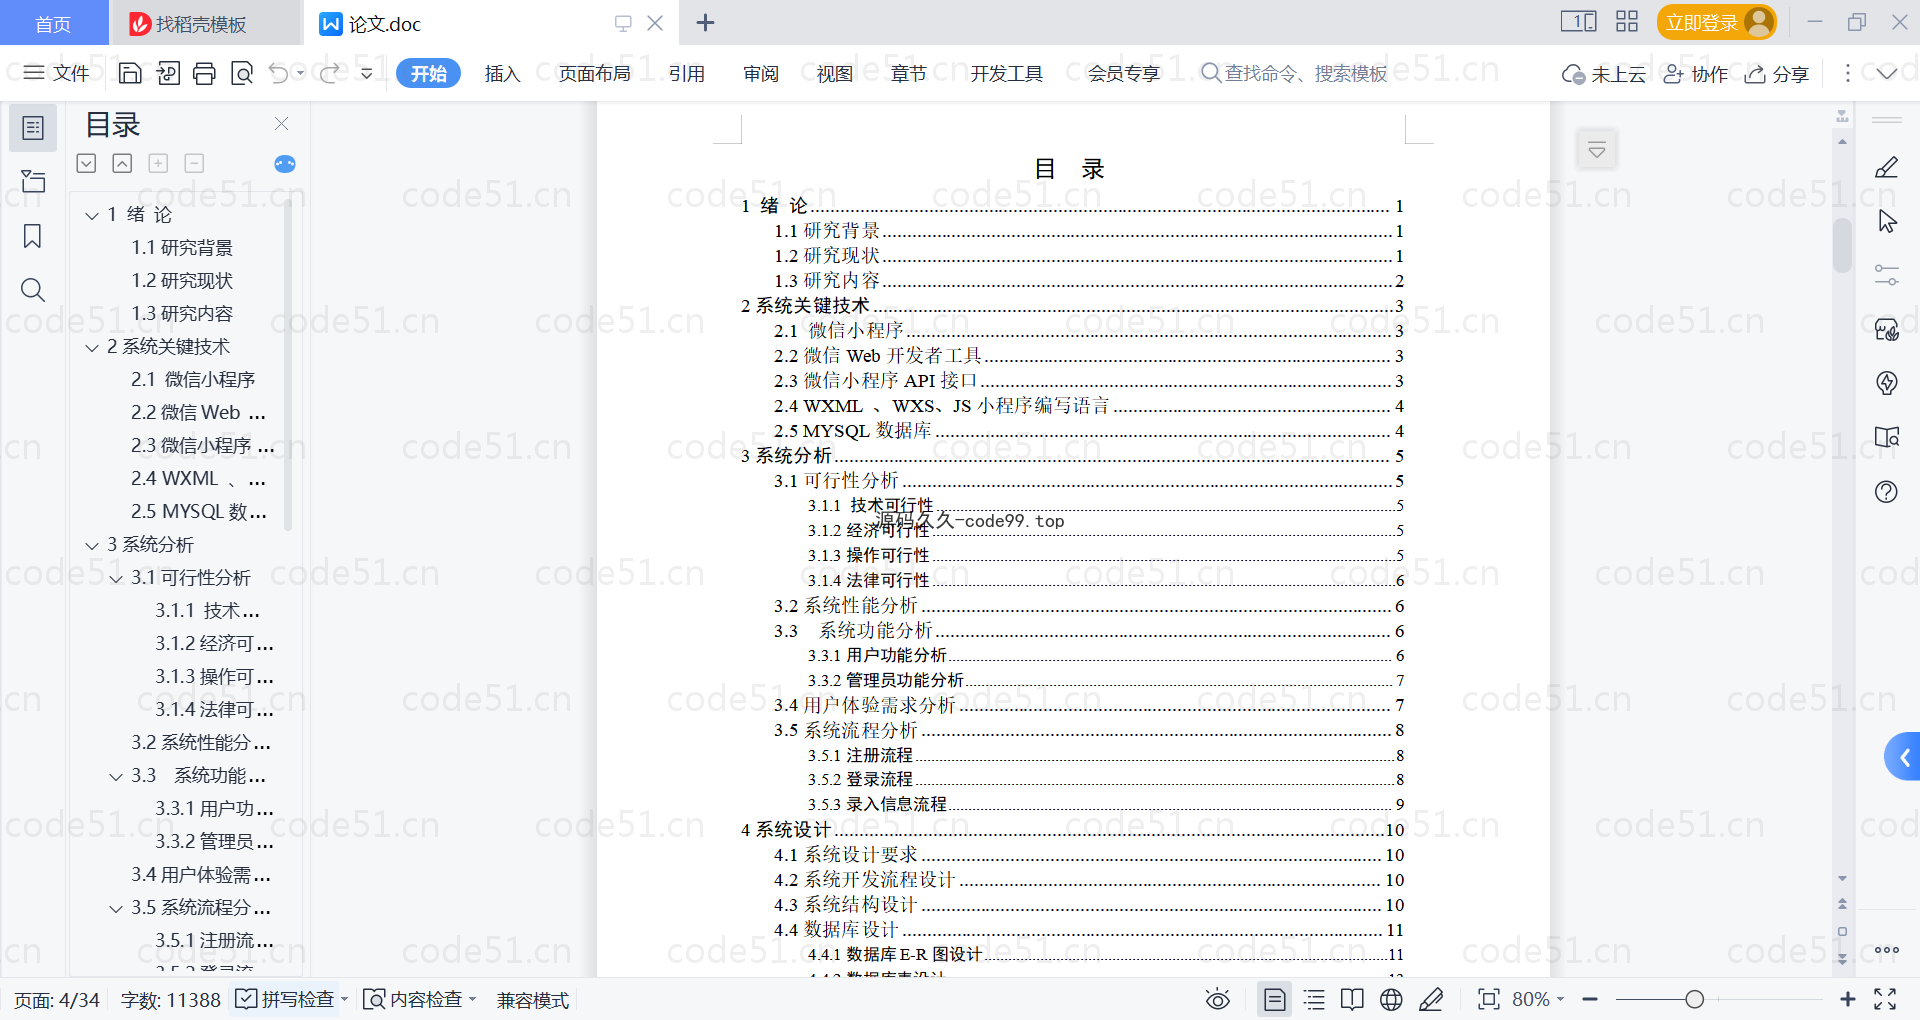Expand the right side panel blue arrow
Viewport: 1920px width, 1020px height.
(1903, 758)
